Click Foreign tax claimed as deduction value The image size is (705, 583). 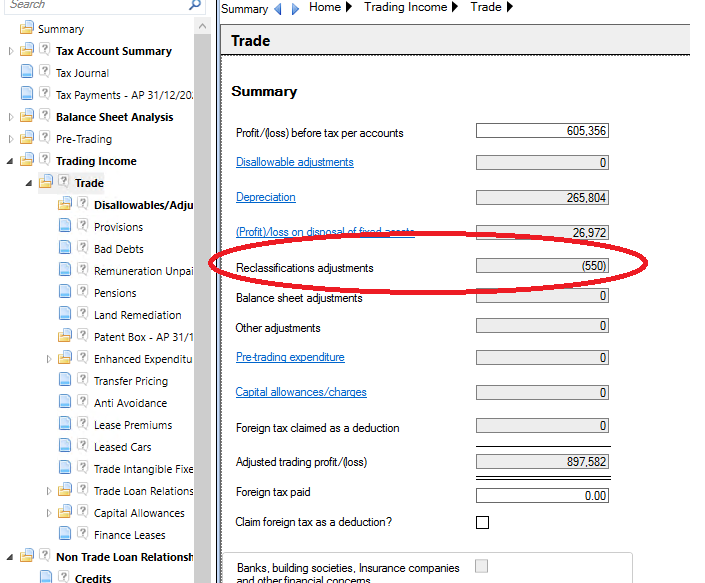click(542, 425)
